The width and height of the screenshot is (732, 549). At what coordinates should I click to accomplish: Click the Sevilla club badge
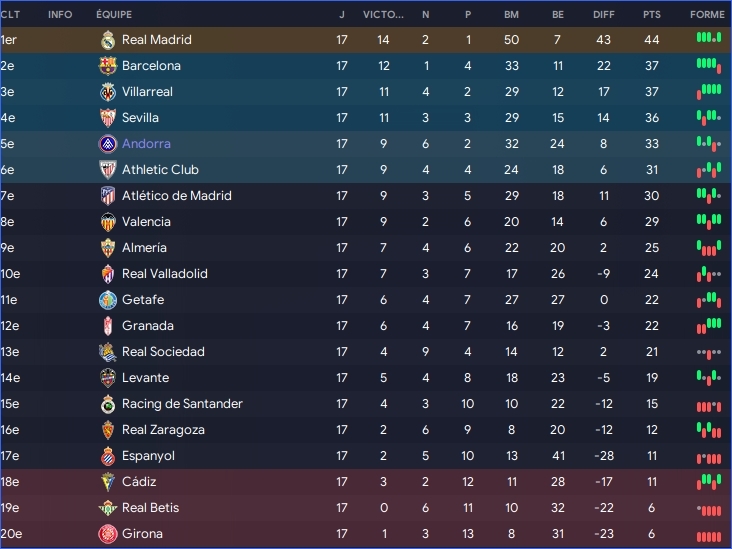(108, 118)
